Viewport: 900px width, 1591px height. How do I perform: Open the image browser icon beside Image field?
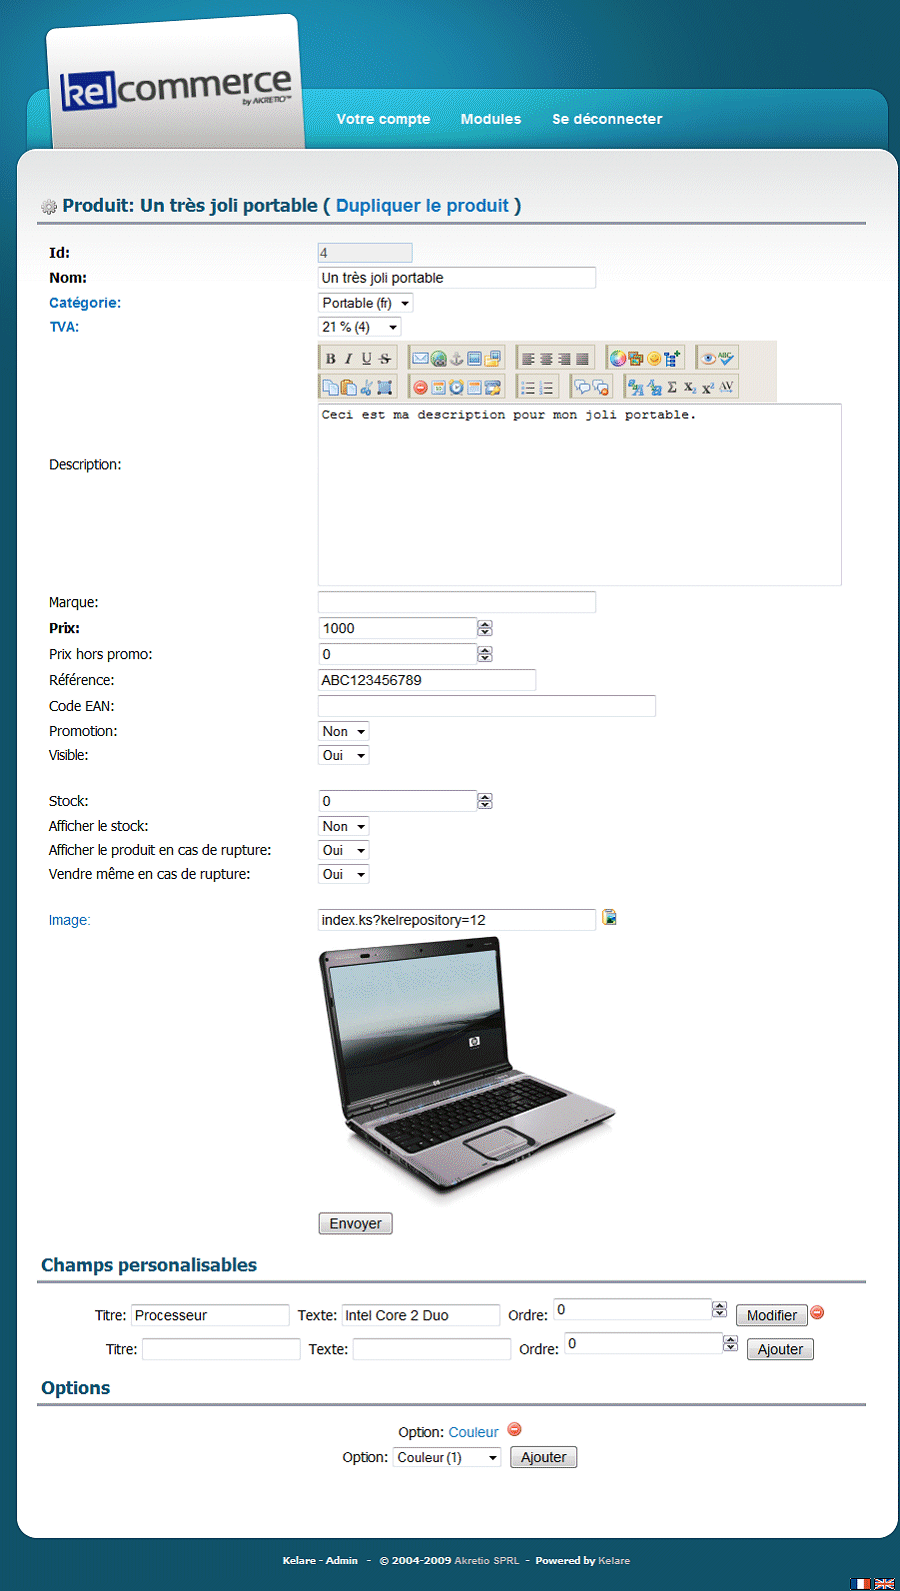(x=609, y=918)
